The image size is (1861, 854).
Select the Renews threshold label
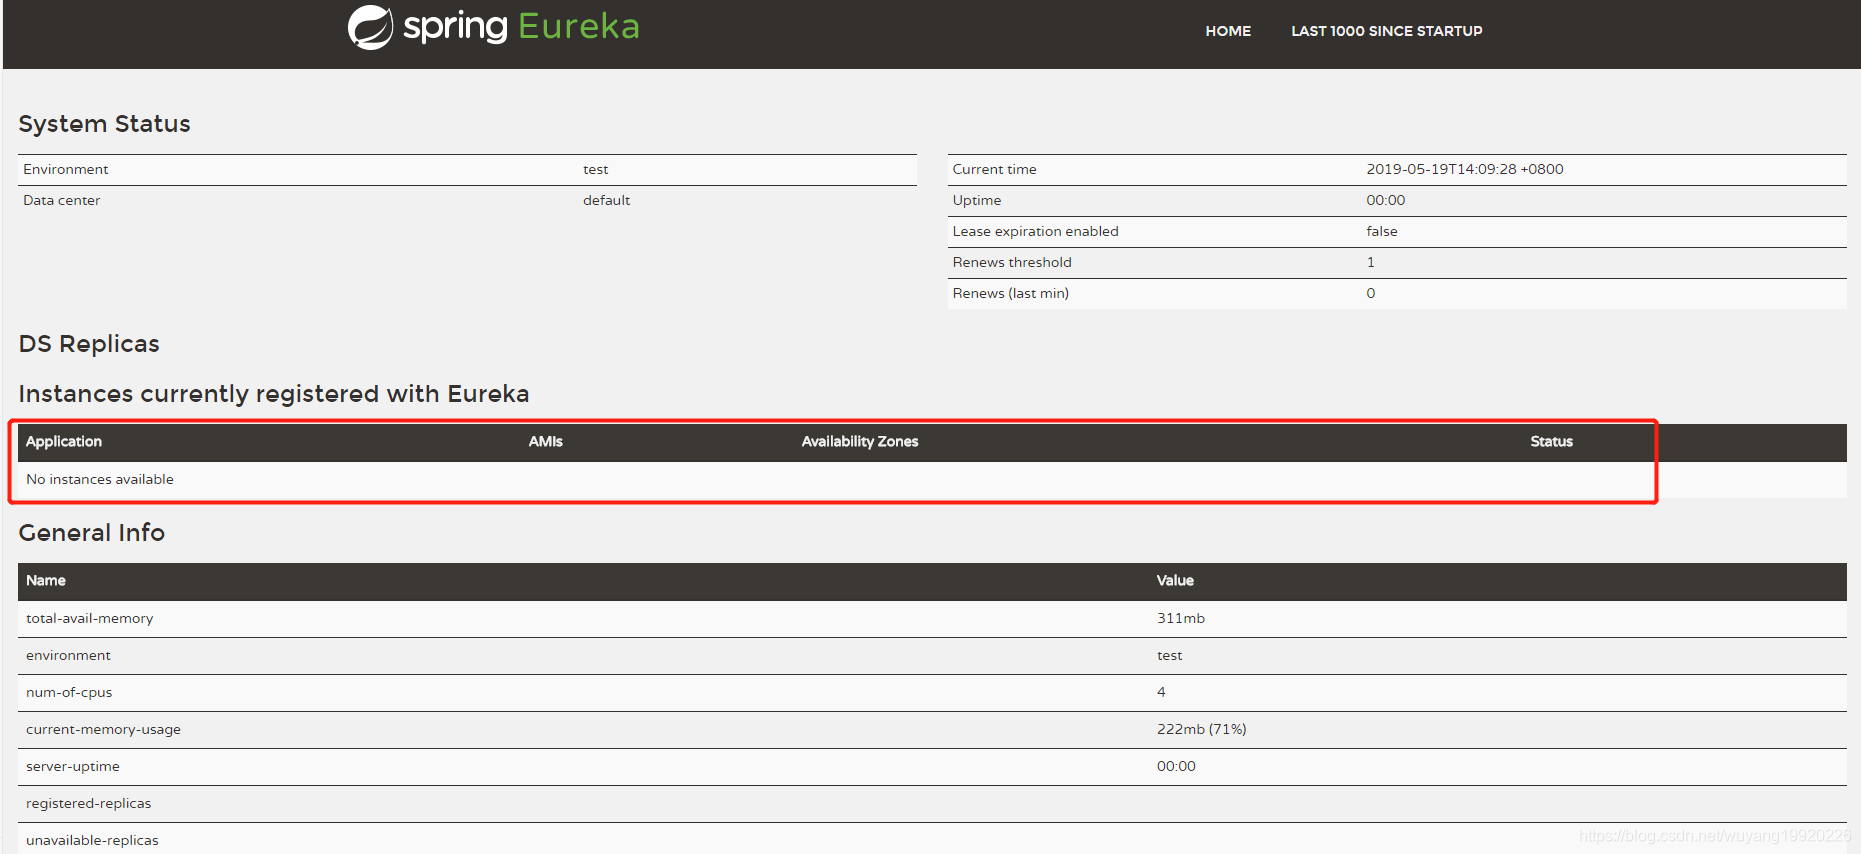[1012, 262]
